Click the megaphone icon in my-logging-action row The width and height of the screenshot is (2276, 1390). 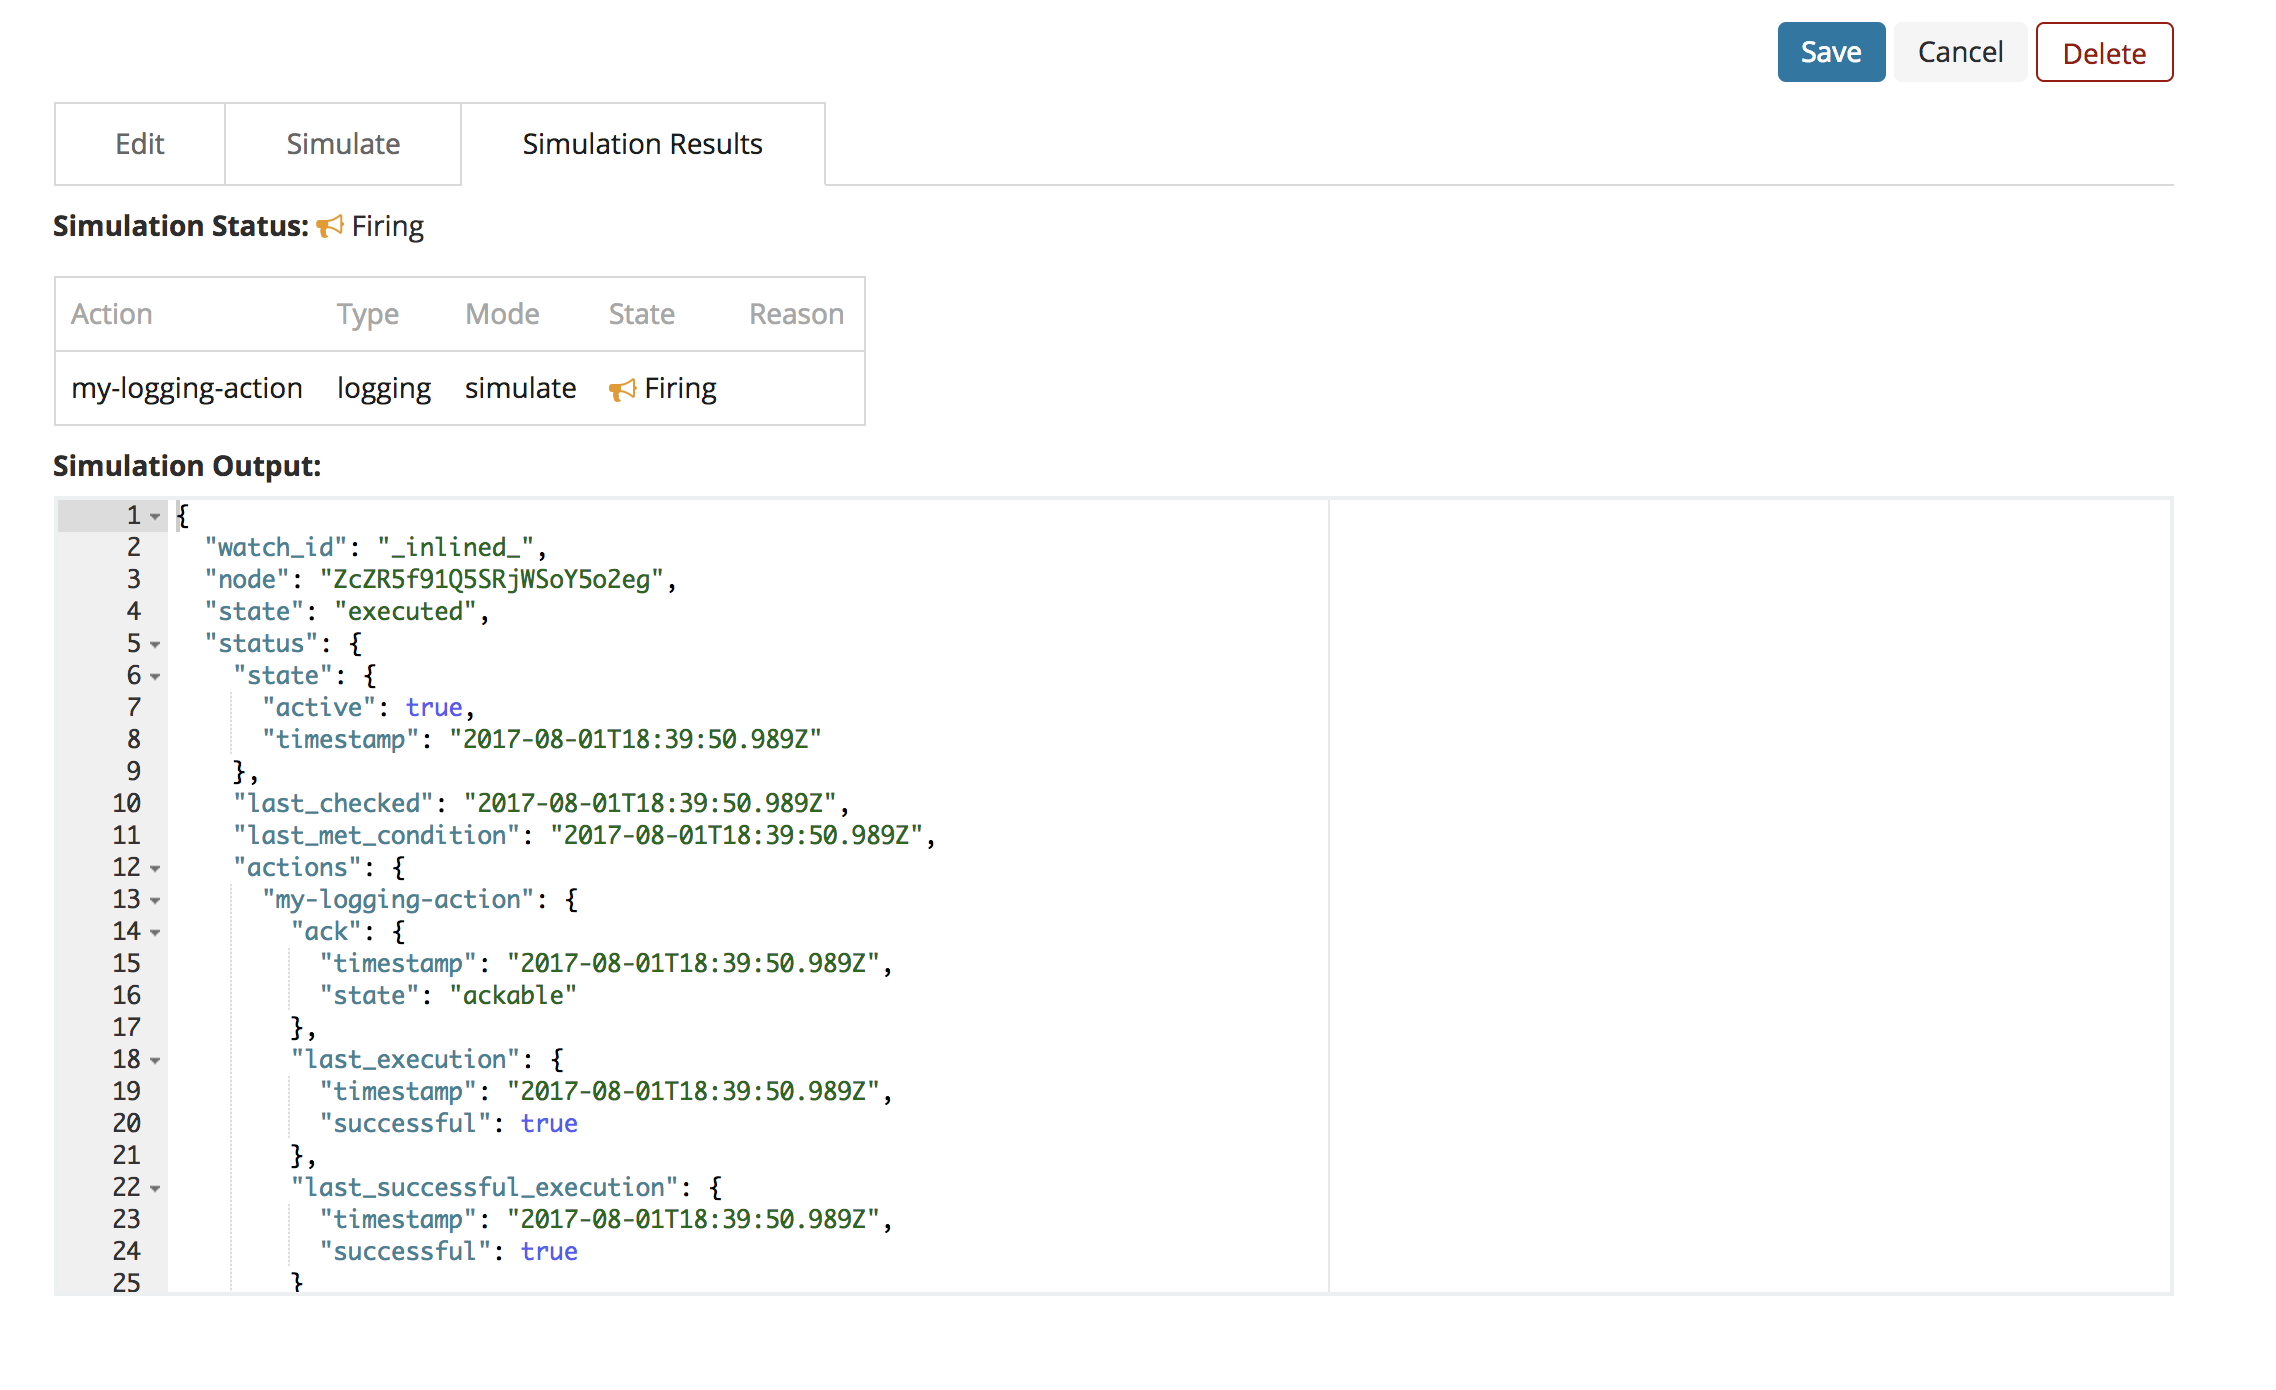[622, 390]
